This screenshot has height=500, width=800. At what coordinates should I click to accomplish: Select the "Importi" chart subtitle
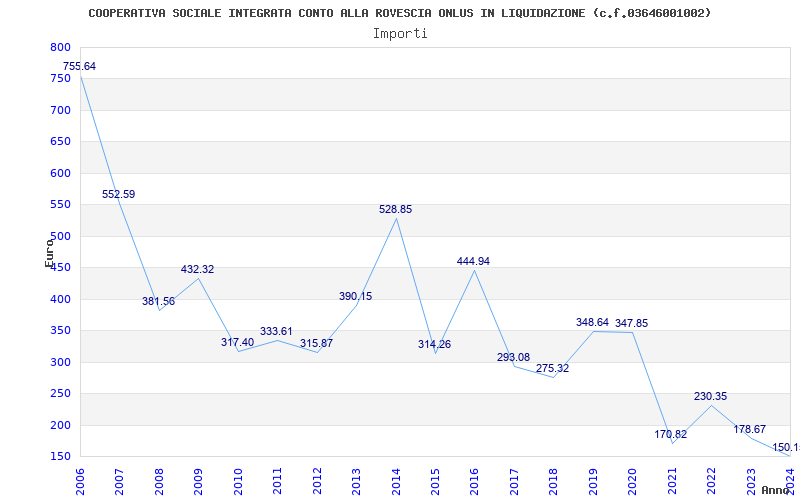[400, 33]
